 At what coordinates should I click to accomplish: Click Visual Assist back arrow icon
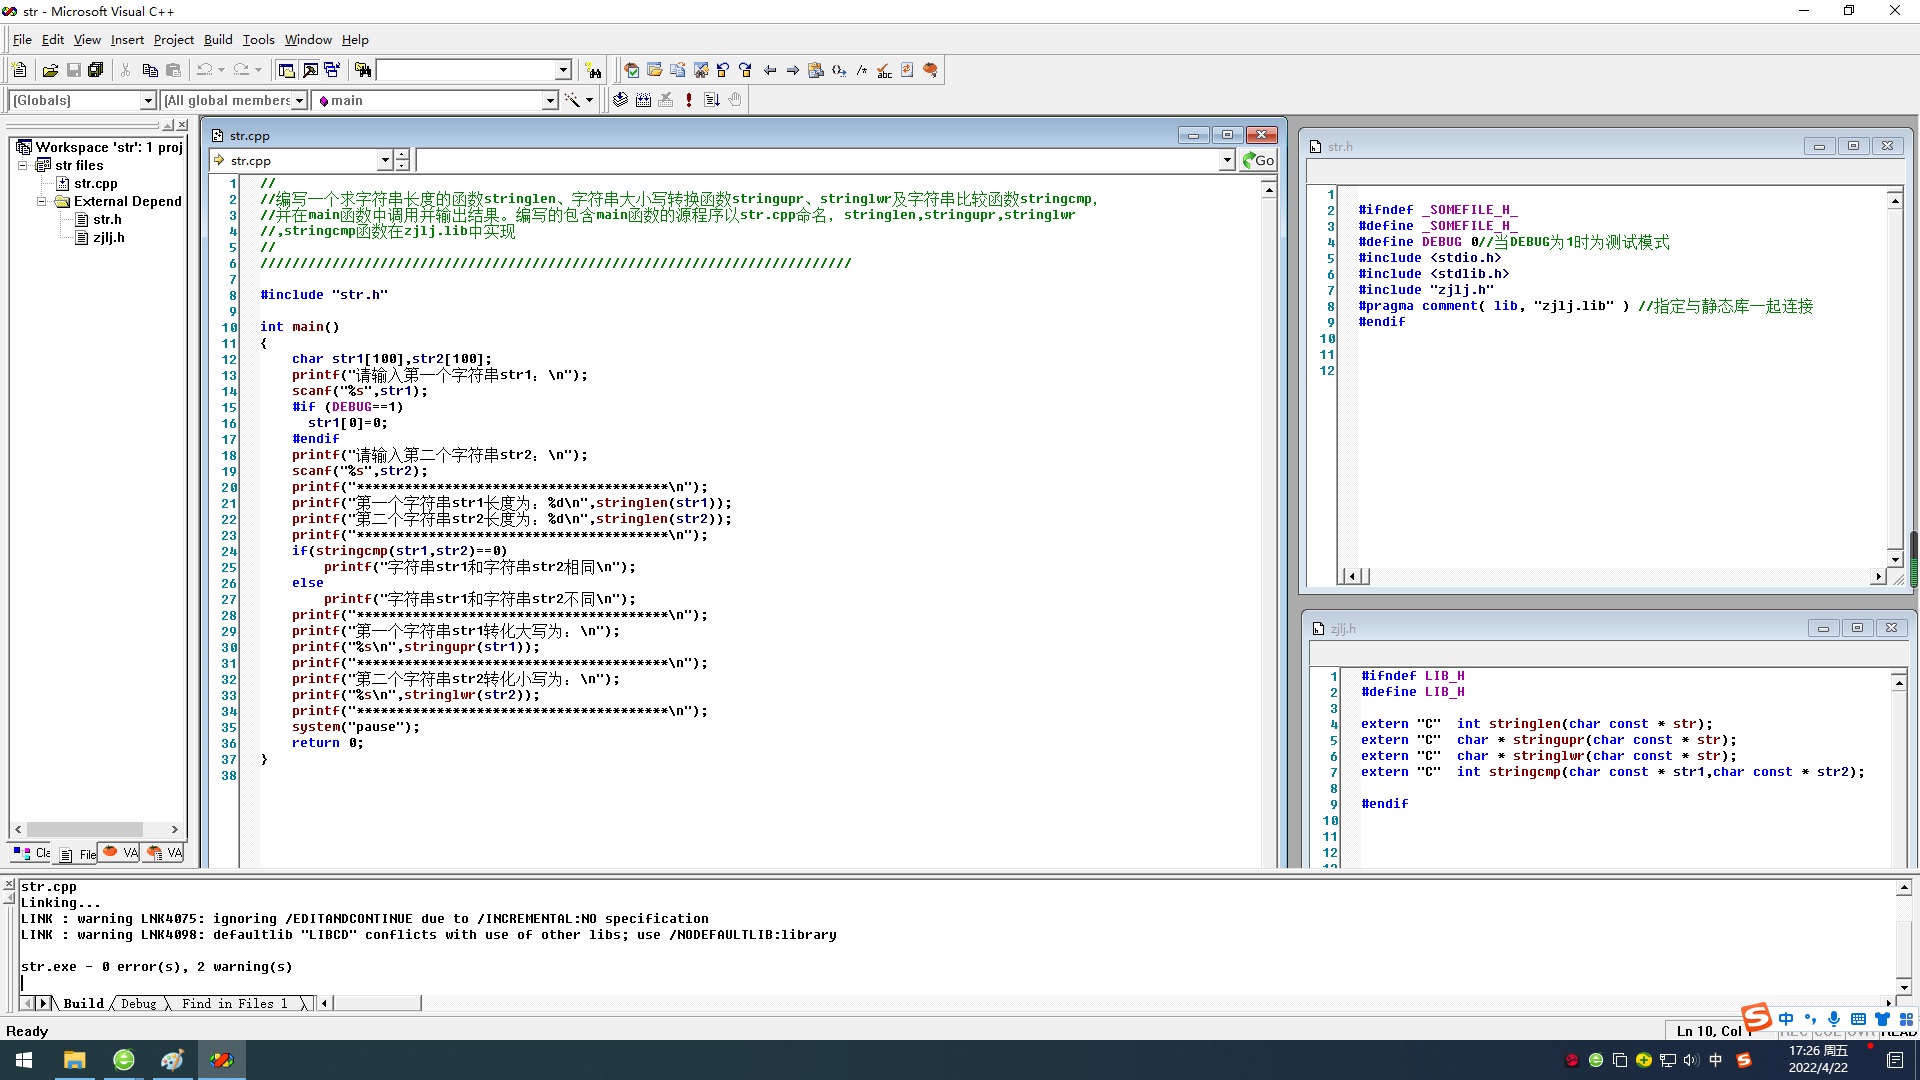click(770, 70)
